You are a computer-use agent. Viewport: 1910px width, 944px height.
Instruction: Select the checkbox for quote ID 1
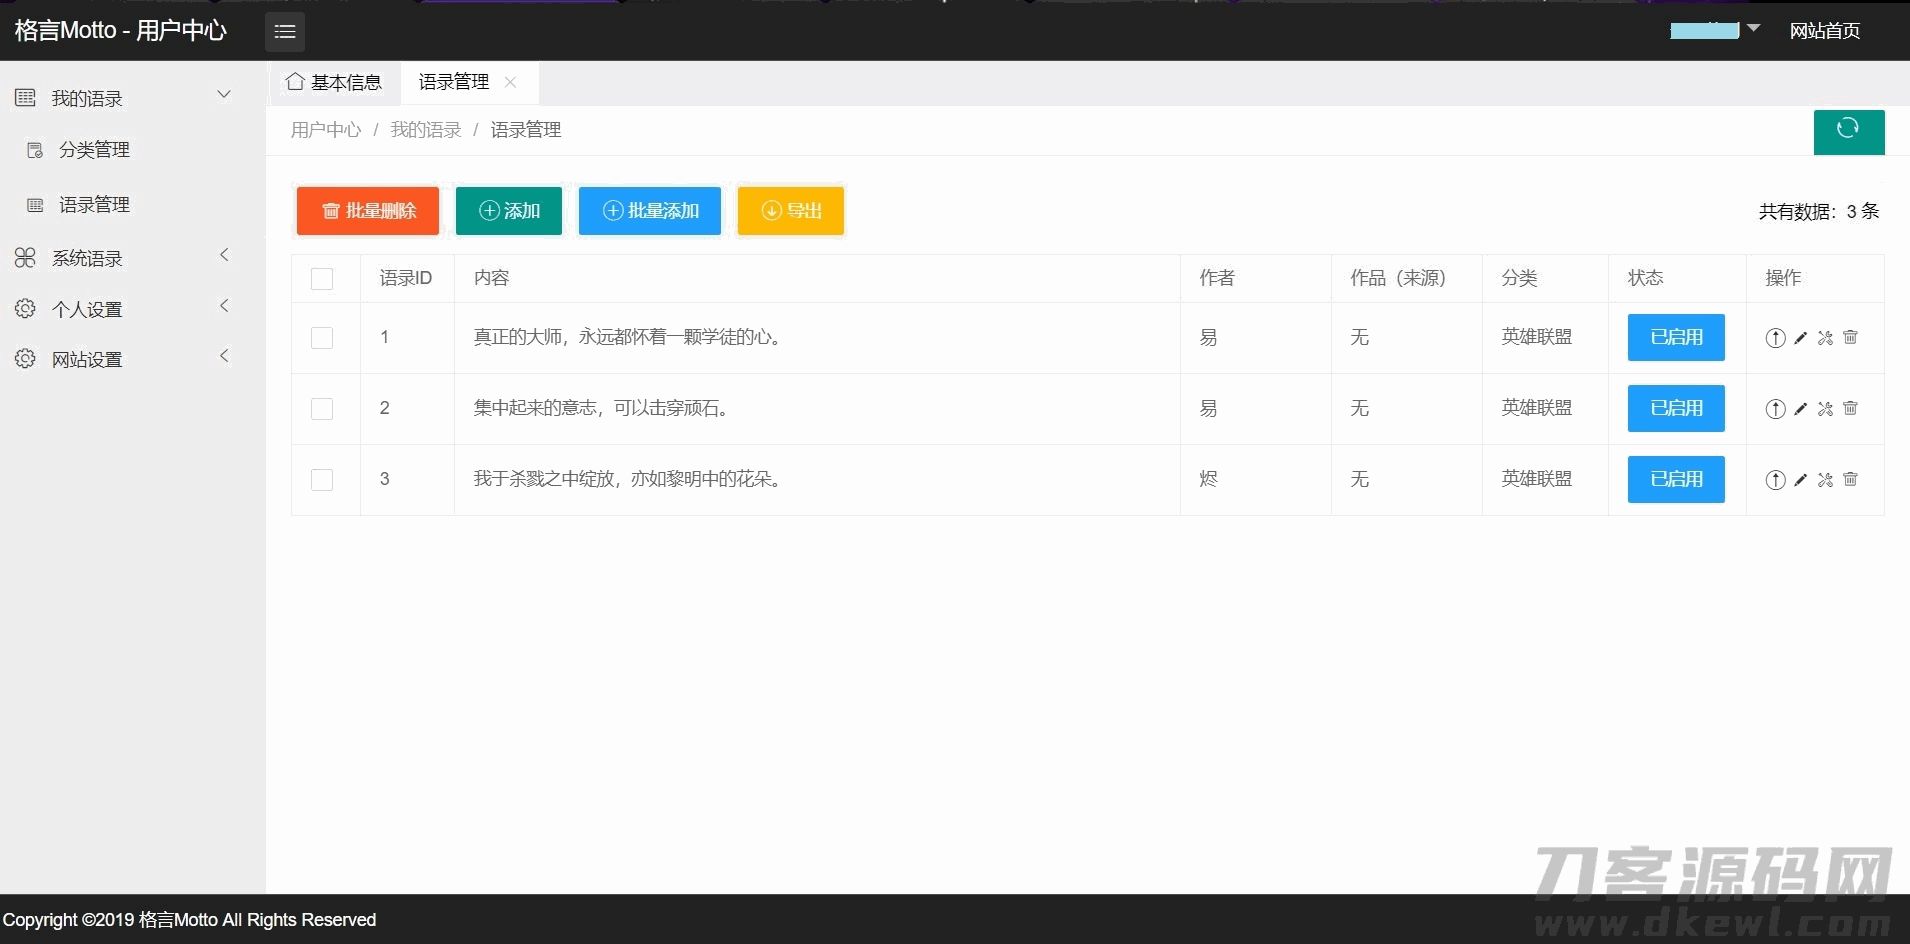322,338
